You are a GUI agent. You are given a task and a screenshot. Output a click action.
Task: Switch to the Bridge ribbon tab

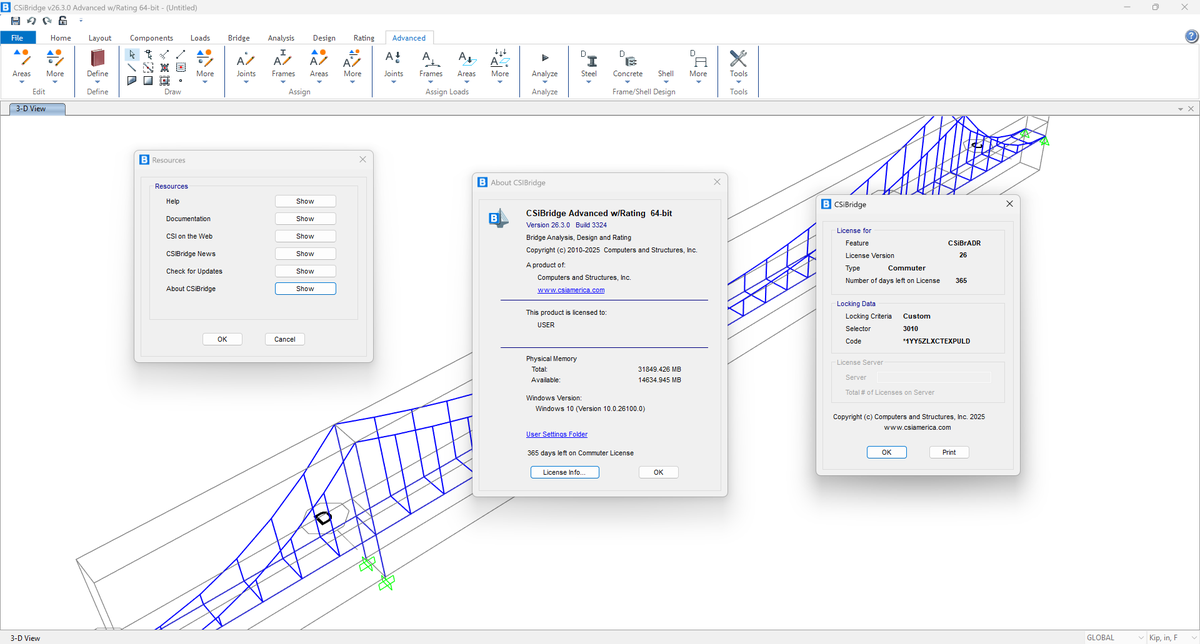(239, 38)
